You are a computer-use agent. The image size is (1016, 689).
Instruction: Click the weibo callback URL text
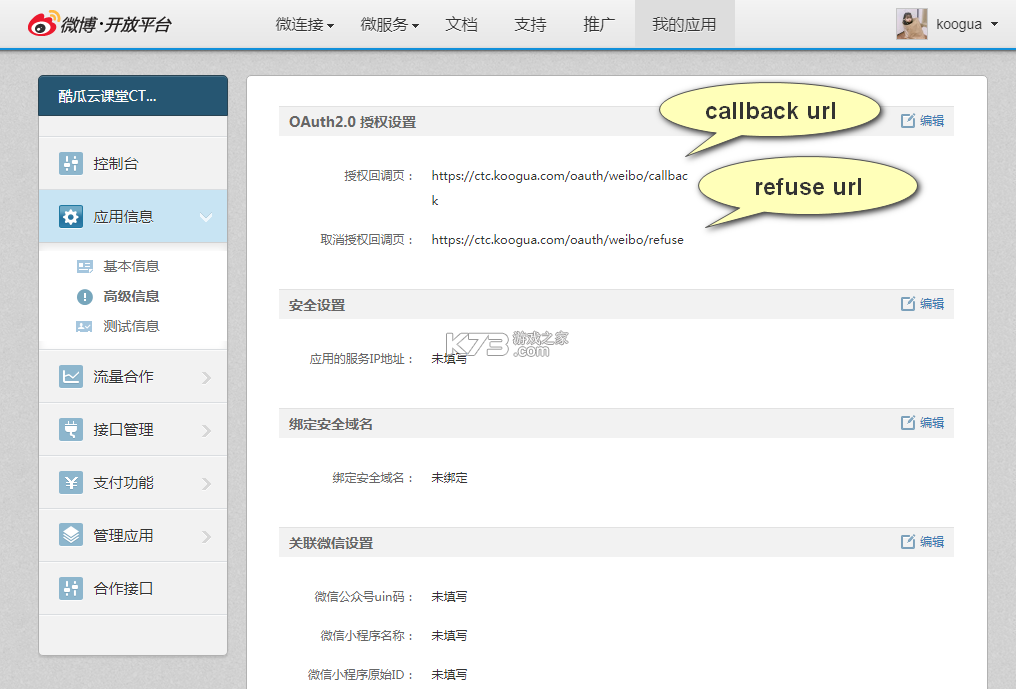pyautogui.click(x=559, y=188)
